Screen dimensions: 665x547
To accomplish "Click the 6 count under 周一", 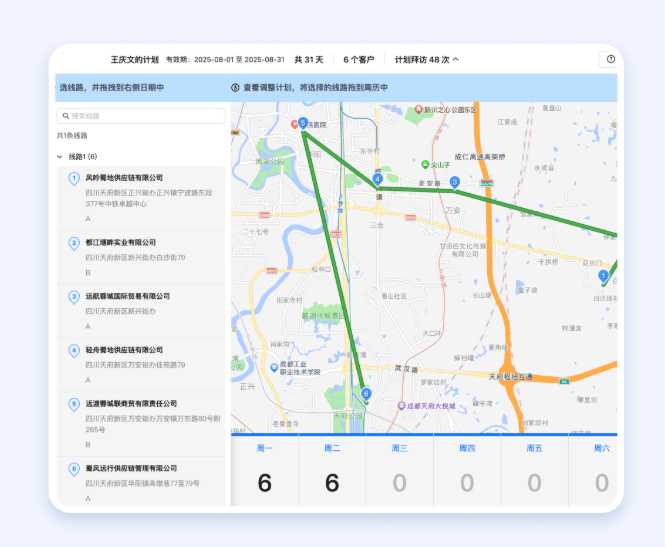I will (x=265, y=483).
